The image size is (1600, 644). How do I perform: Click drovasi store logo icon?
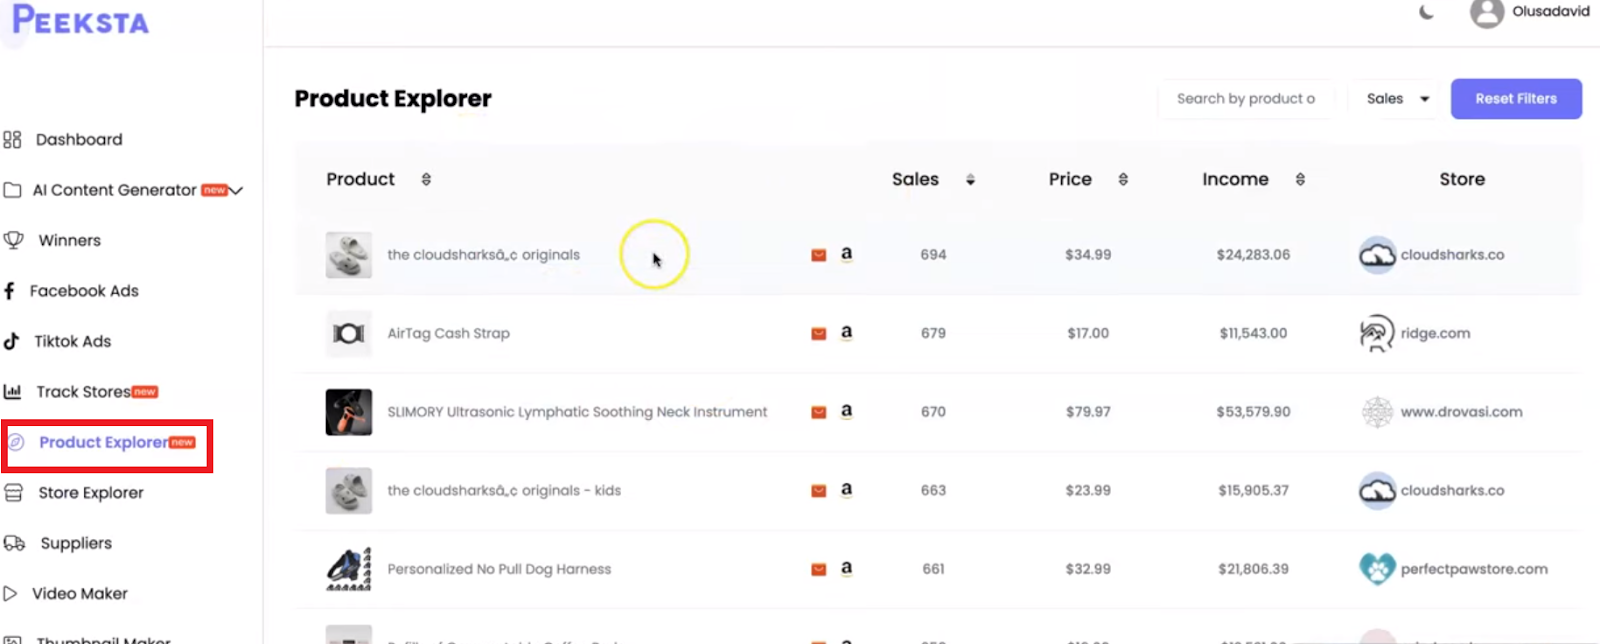(1377, 412)
